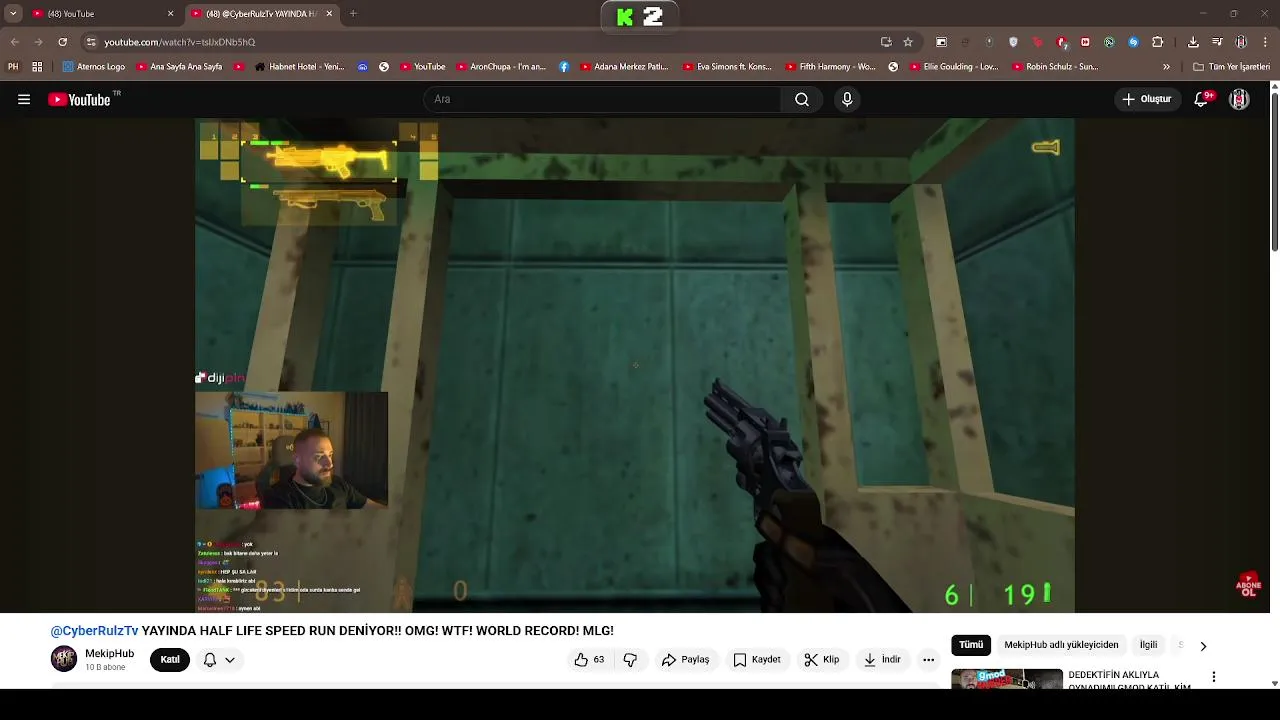Open Fifth Harmony bookmark

831,67
